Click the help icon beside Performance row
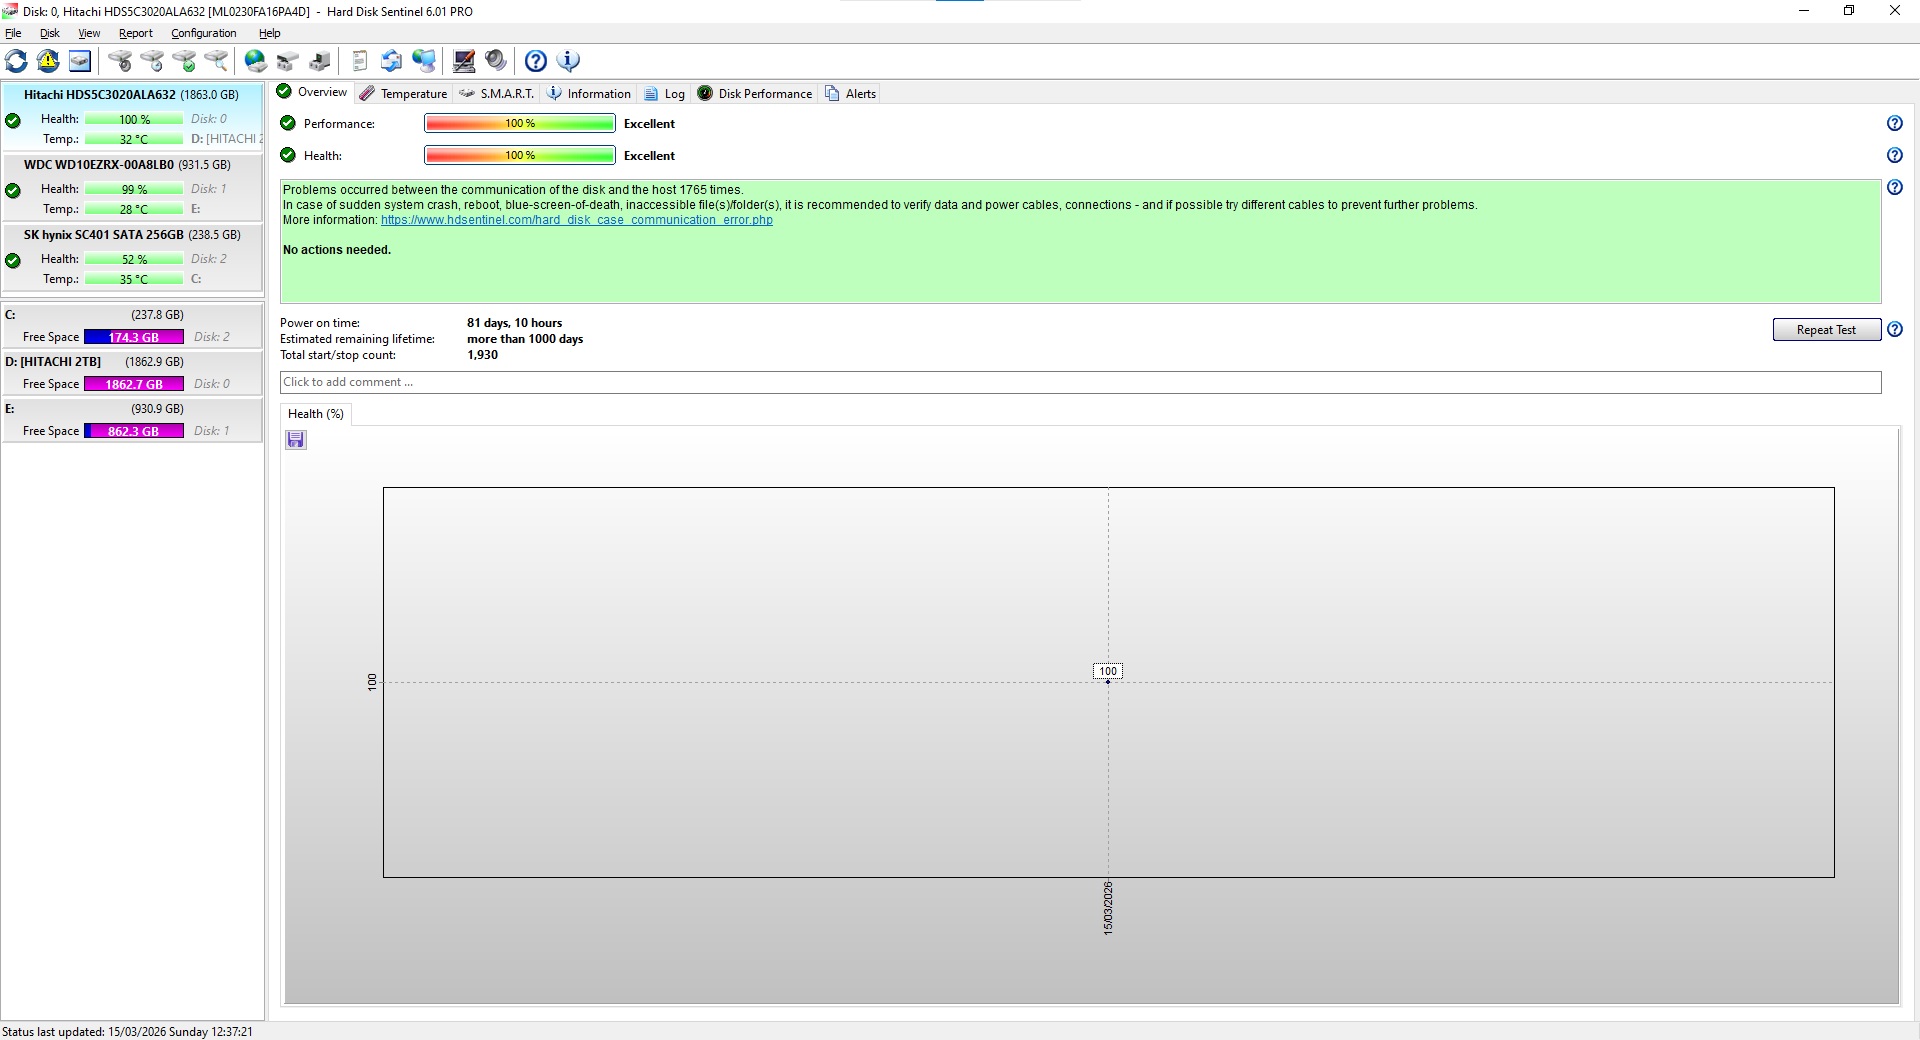 [x=1894, y=123]
